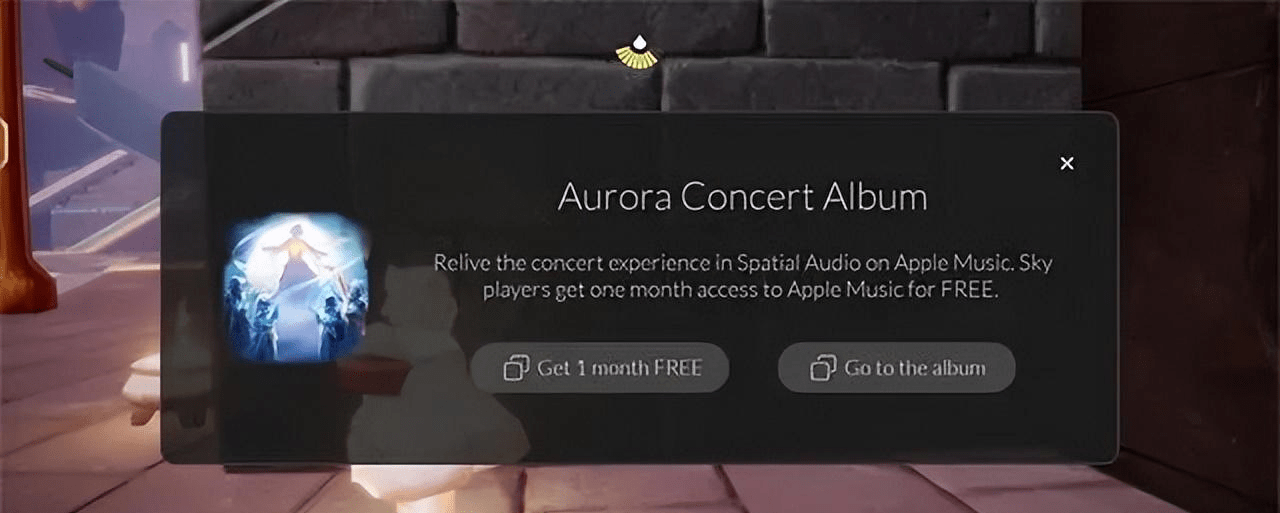Claim the Get 1 month FREE offer

point(600,368)
